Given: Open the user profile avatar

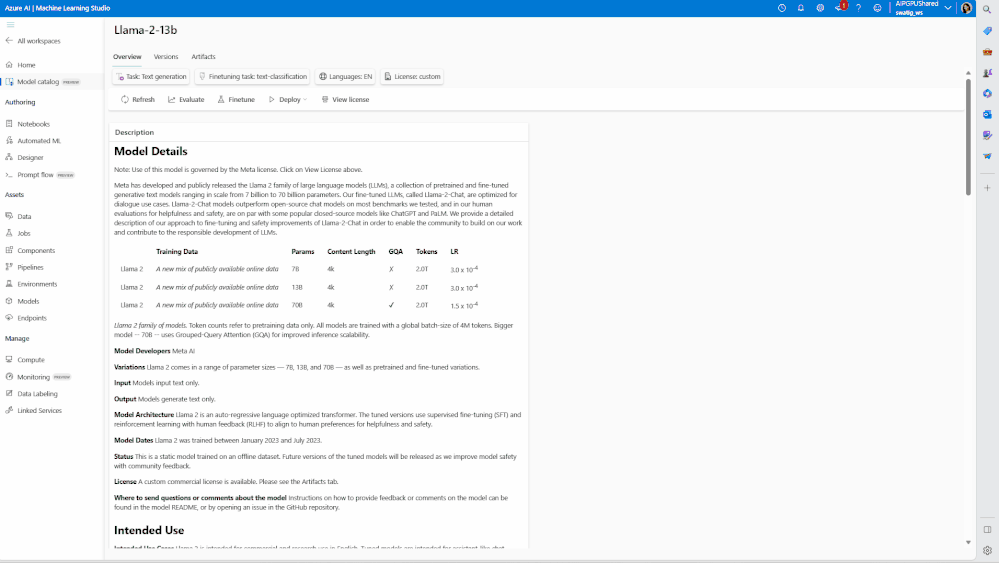Looking at the screenshot, I should coord(966,8).
